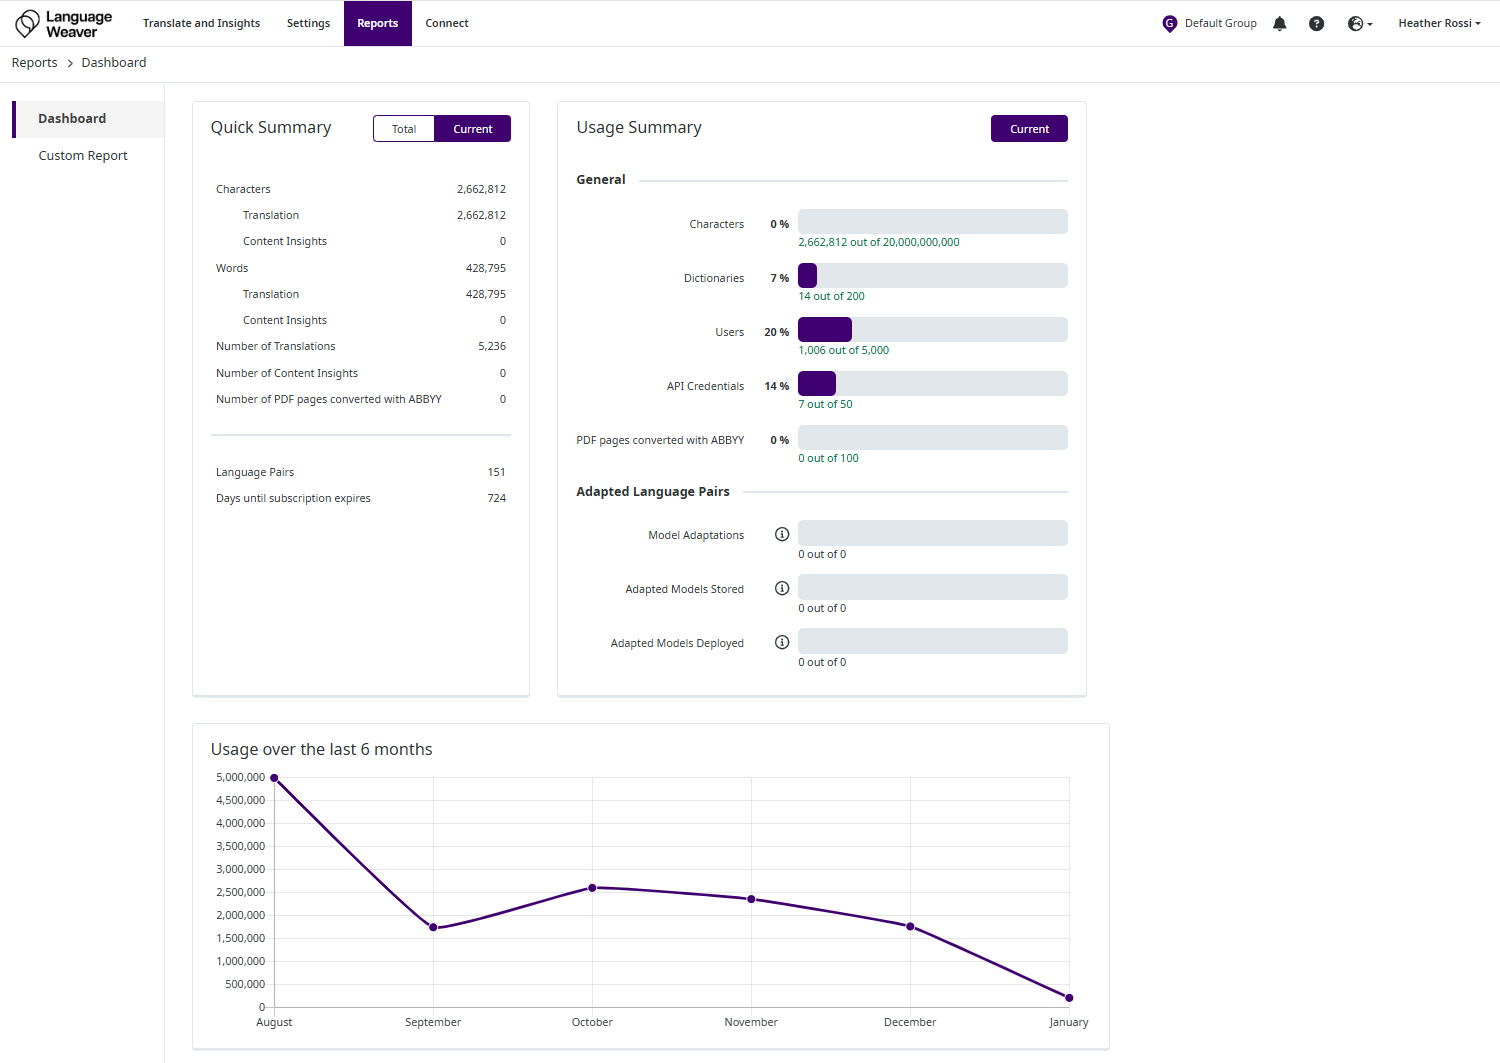The width and height of the screenshot is (1500, 1063).
Task: Open the globe language selector
Action: pyautogui.click(x=1359, y=23)
